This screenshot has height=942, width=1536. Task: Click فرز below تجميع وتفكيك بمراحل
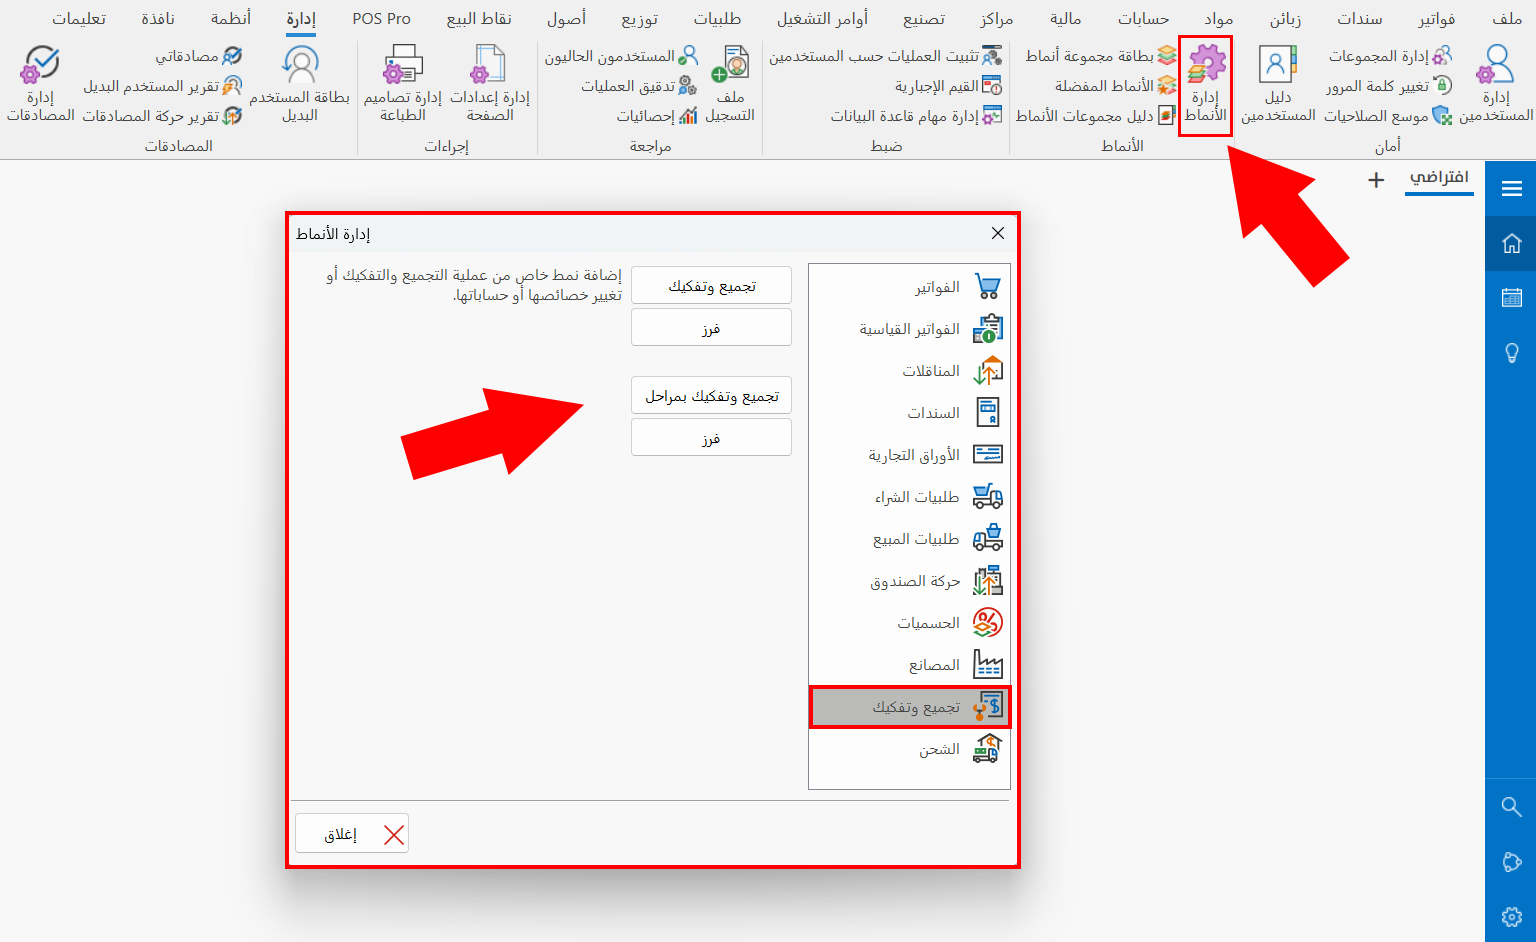[x=711, y=437]
